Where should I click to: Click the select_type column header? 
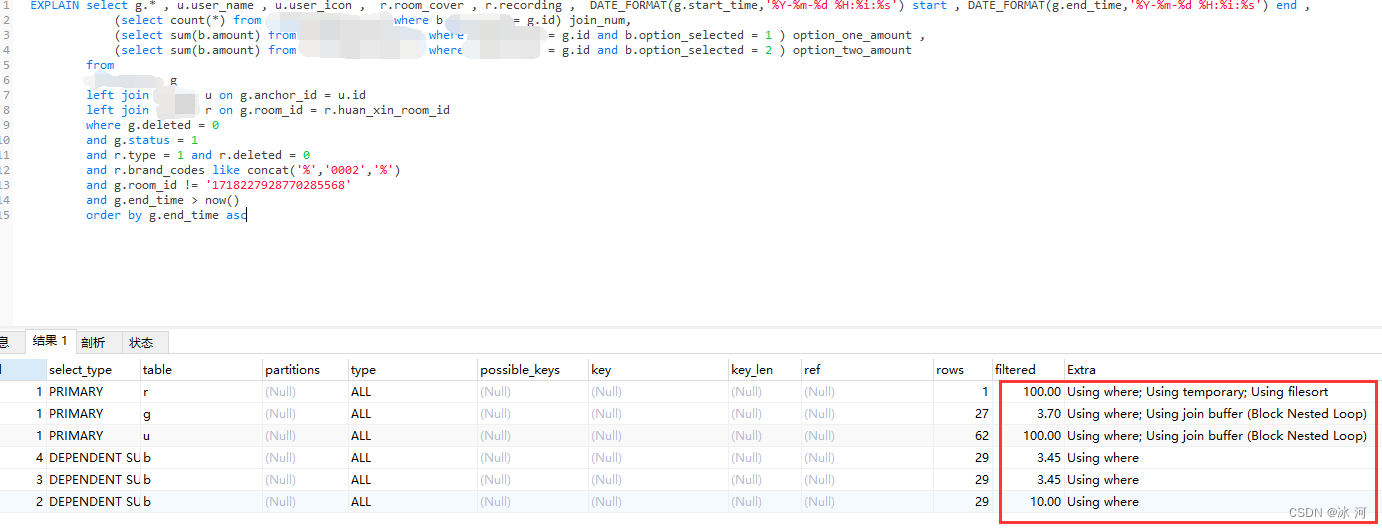(80, 369)
